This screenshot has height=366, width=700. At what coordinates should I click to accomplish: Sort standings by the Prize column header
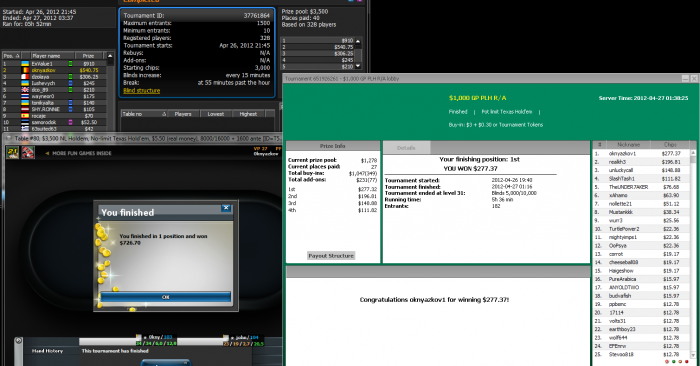88,56
